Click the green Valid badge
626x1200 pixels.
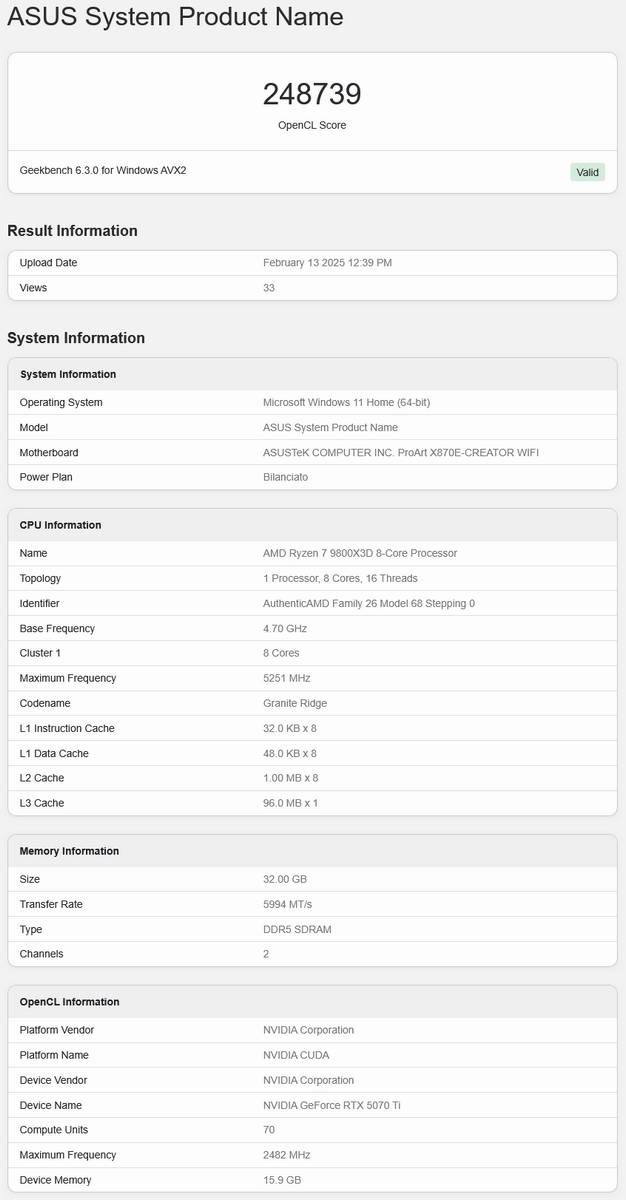coord(588,172)
